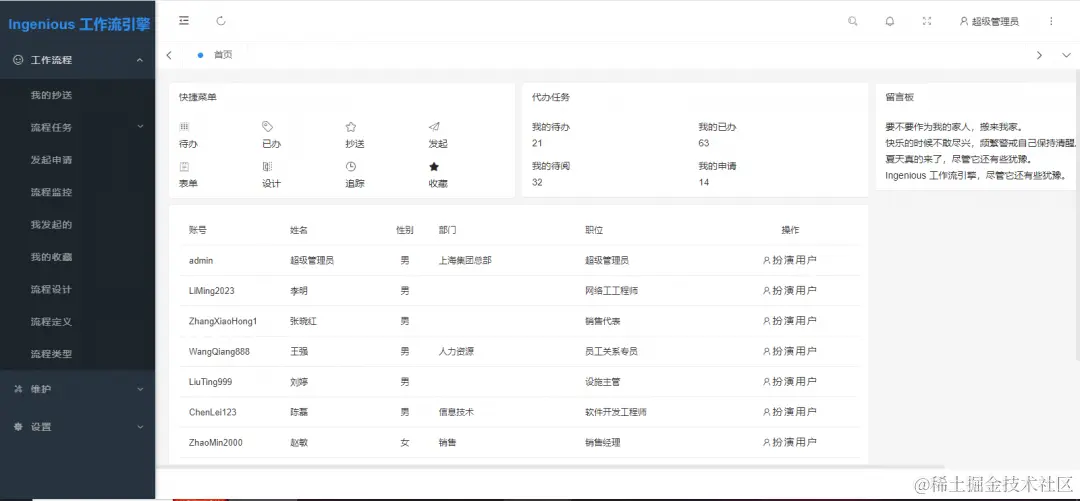
Task: Click the 姓名 column header
Action: 299,230
